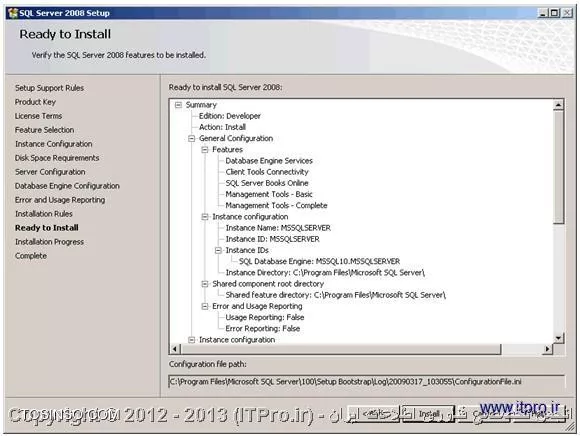Collapse the Instance IDs node
The image size is (580, 436).
(x=218, y=250)
